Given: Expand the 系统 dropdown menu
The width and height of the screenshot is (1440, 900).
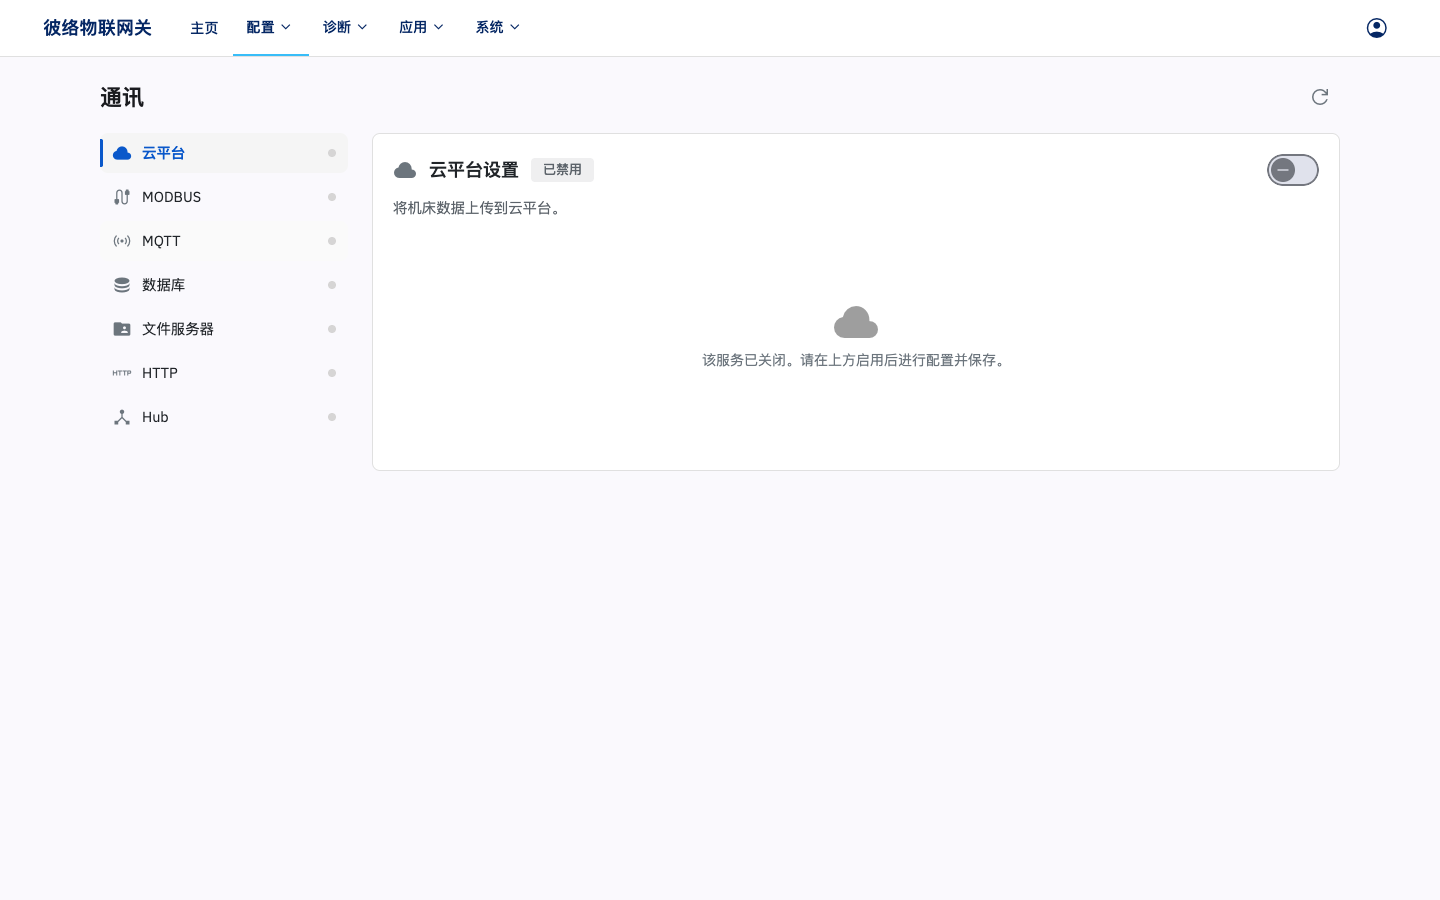Looking at the screenshot, I should pyautogui.click(x=499, y=28).
